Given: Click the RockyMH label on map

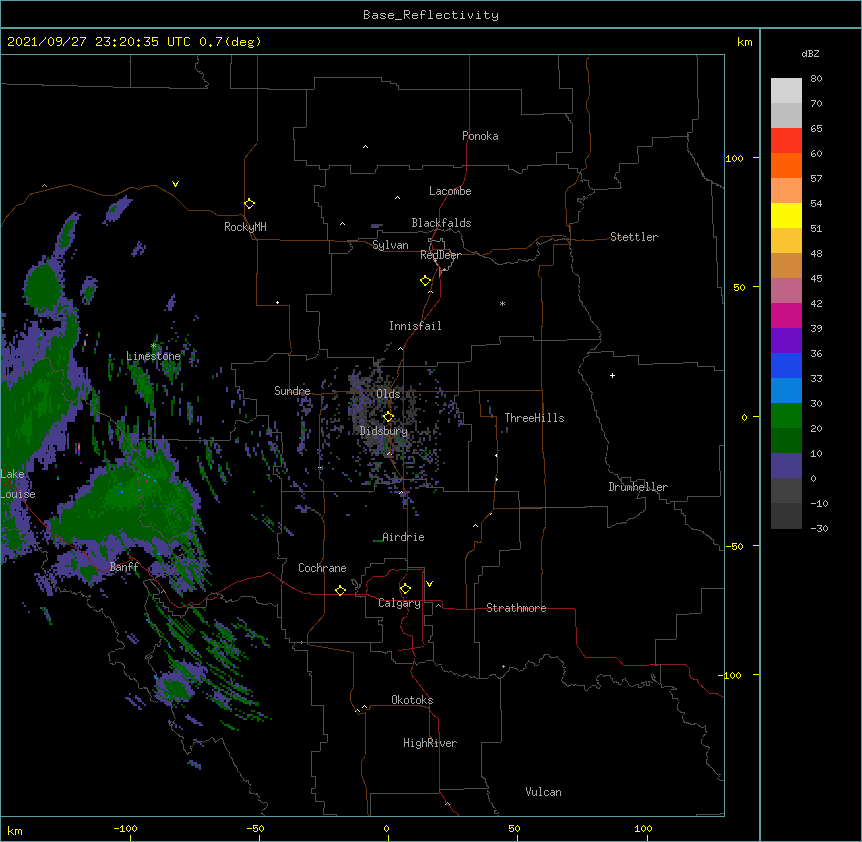Looking at the screenshot, I should click(245, 227).
